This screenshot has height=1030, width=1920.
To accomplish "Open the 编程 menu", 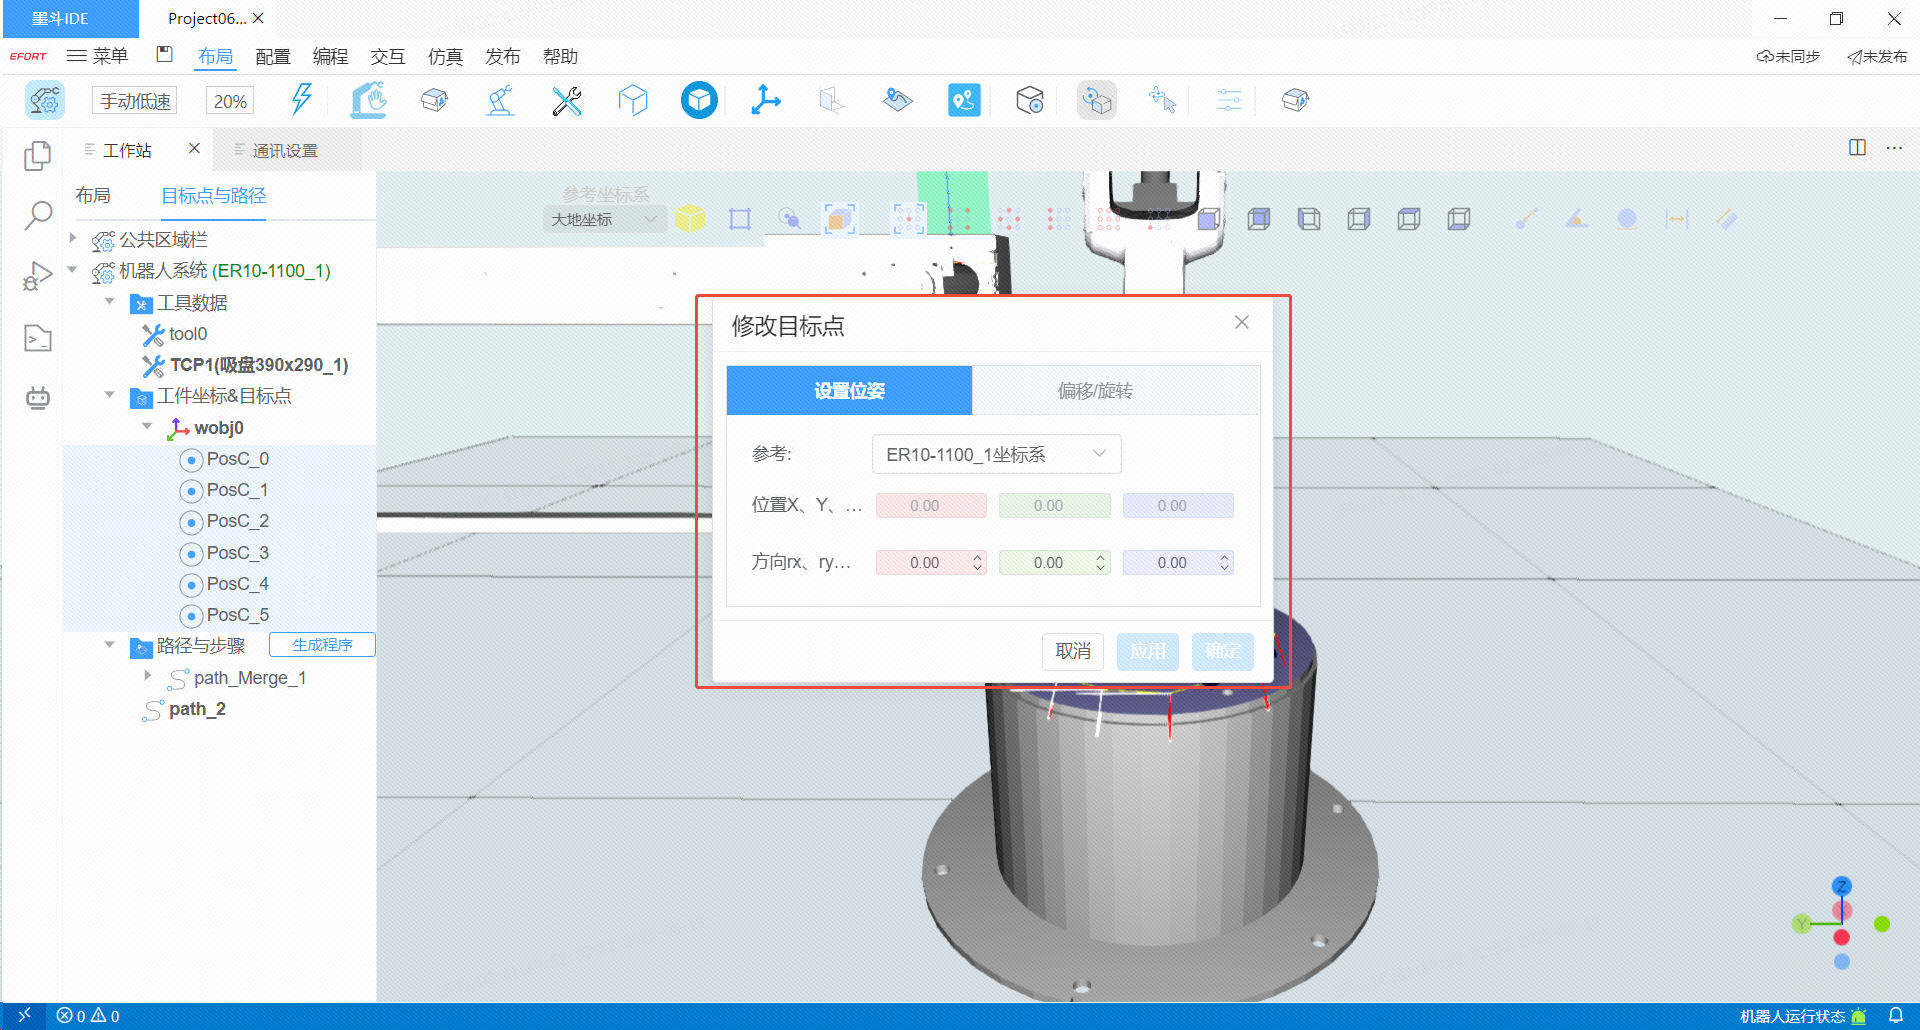I will 330,57.
